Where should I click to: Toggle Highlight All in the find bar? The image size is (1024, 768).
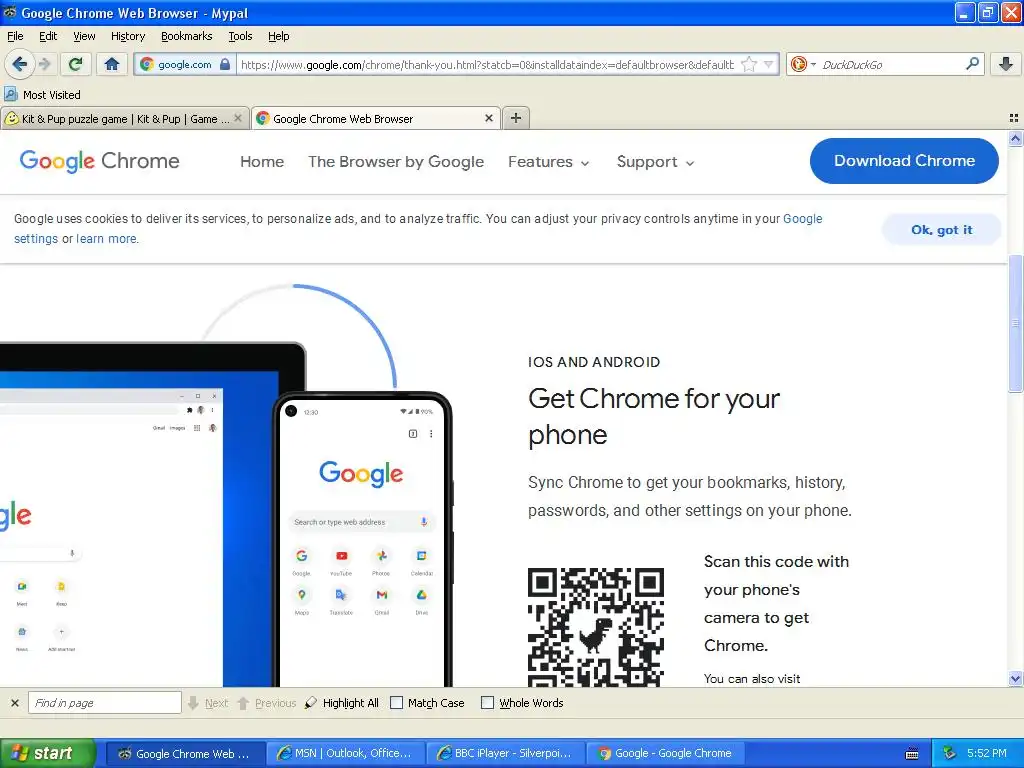click(342, 703)
